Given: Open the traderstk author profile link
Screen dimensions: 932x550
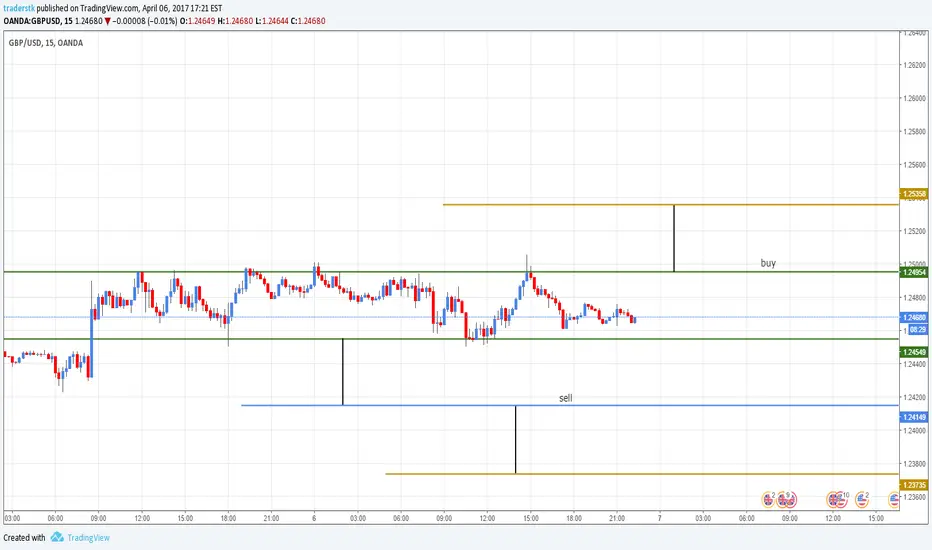Looking at the screenshot, I should point(19,8).
